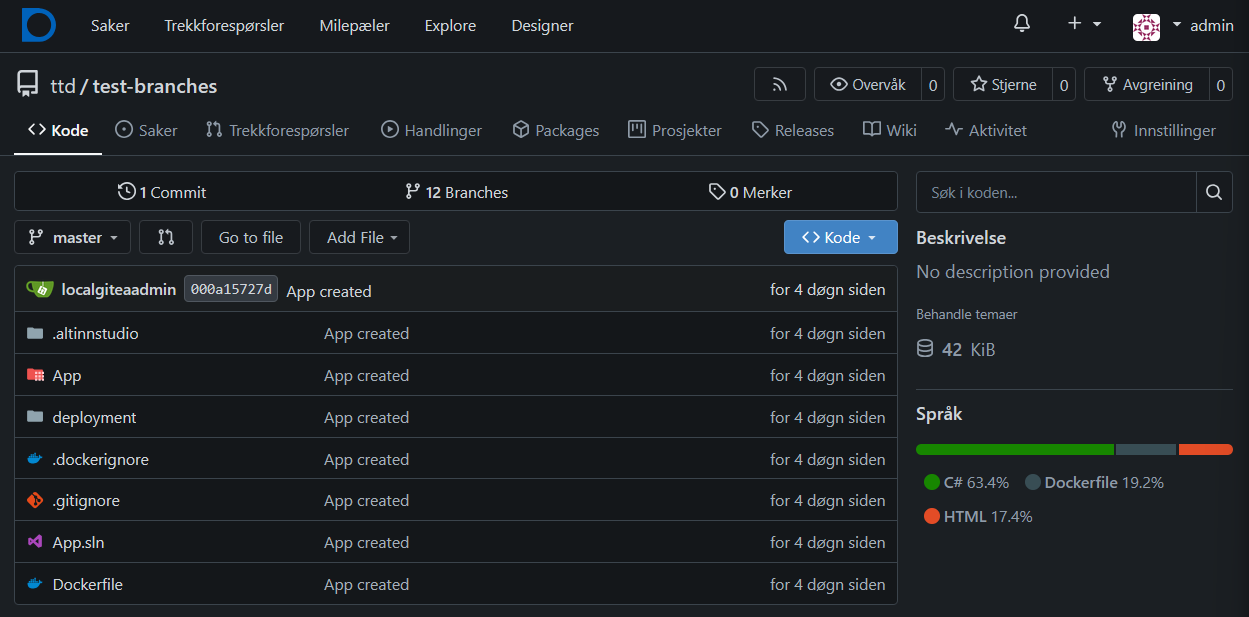This screenshot has width=1249, height=617.
Task: Switch to the Trekkforespørsler repository tab
Action: (277, 131)
